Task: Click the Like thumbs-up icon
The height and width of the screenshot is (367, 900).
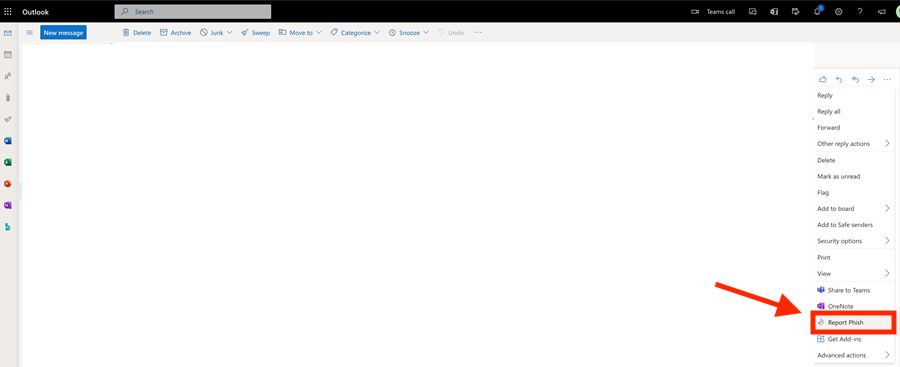Action: click(823, 79)
